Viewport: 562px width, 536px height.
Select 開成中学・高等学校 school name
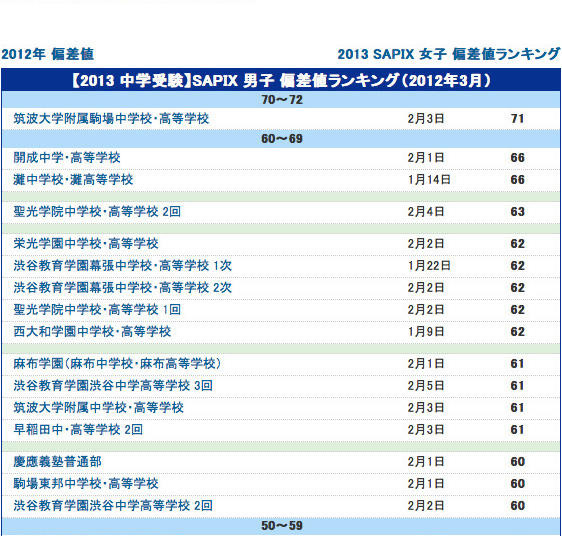point(67,158)
